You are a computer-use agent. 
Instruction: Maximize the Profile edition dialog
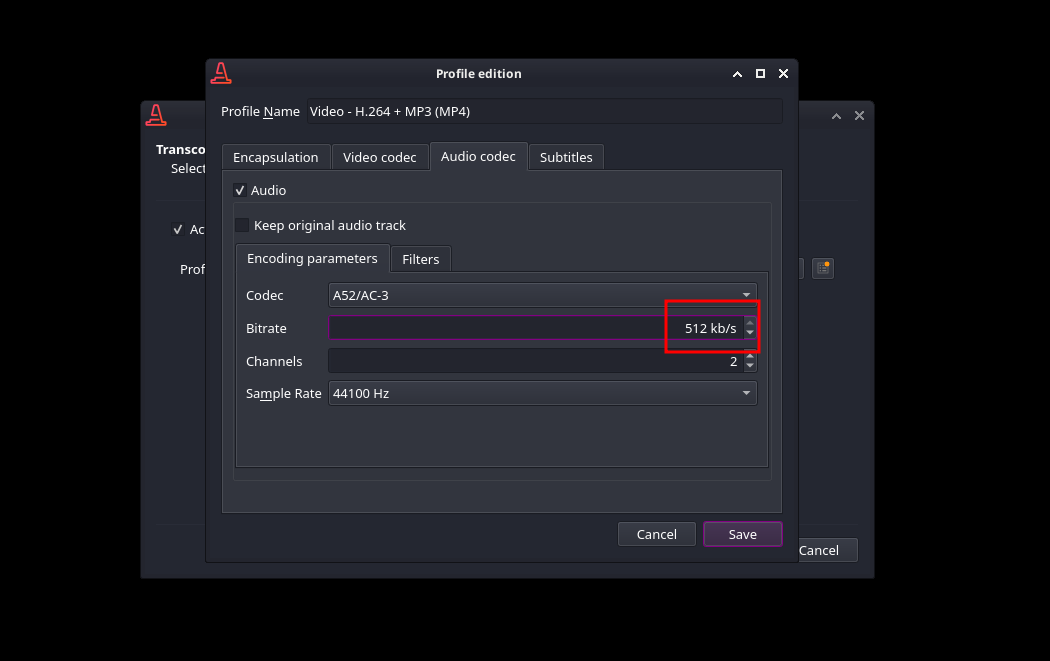tap(760, 73)
